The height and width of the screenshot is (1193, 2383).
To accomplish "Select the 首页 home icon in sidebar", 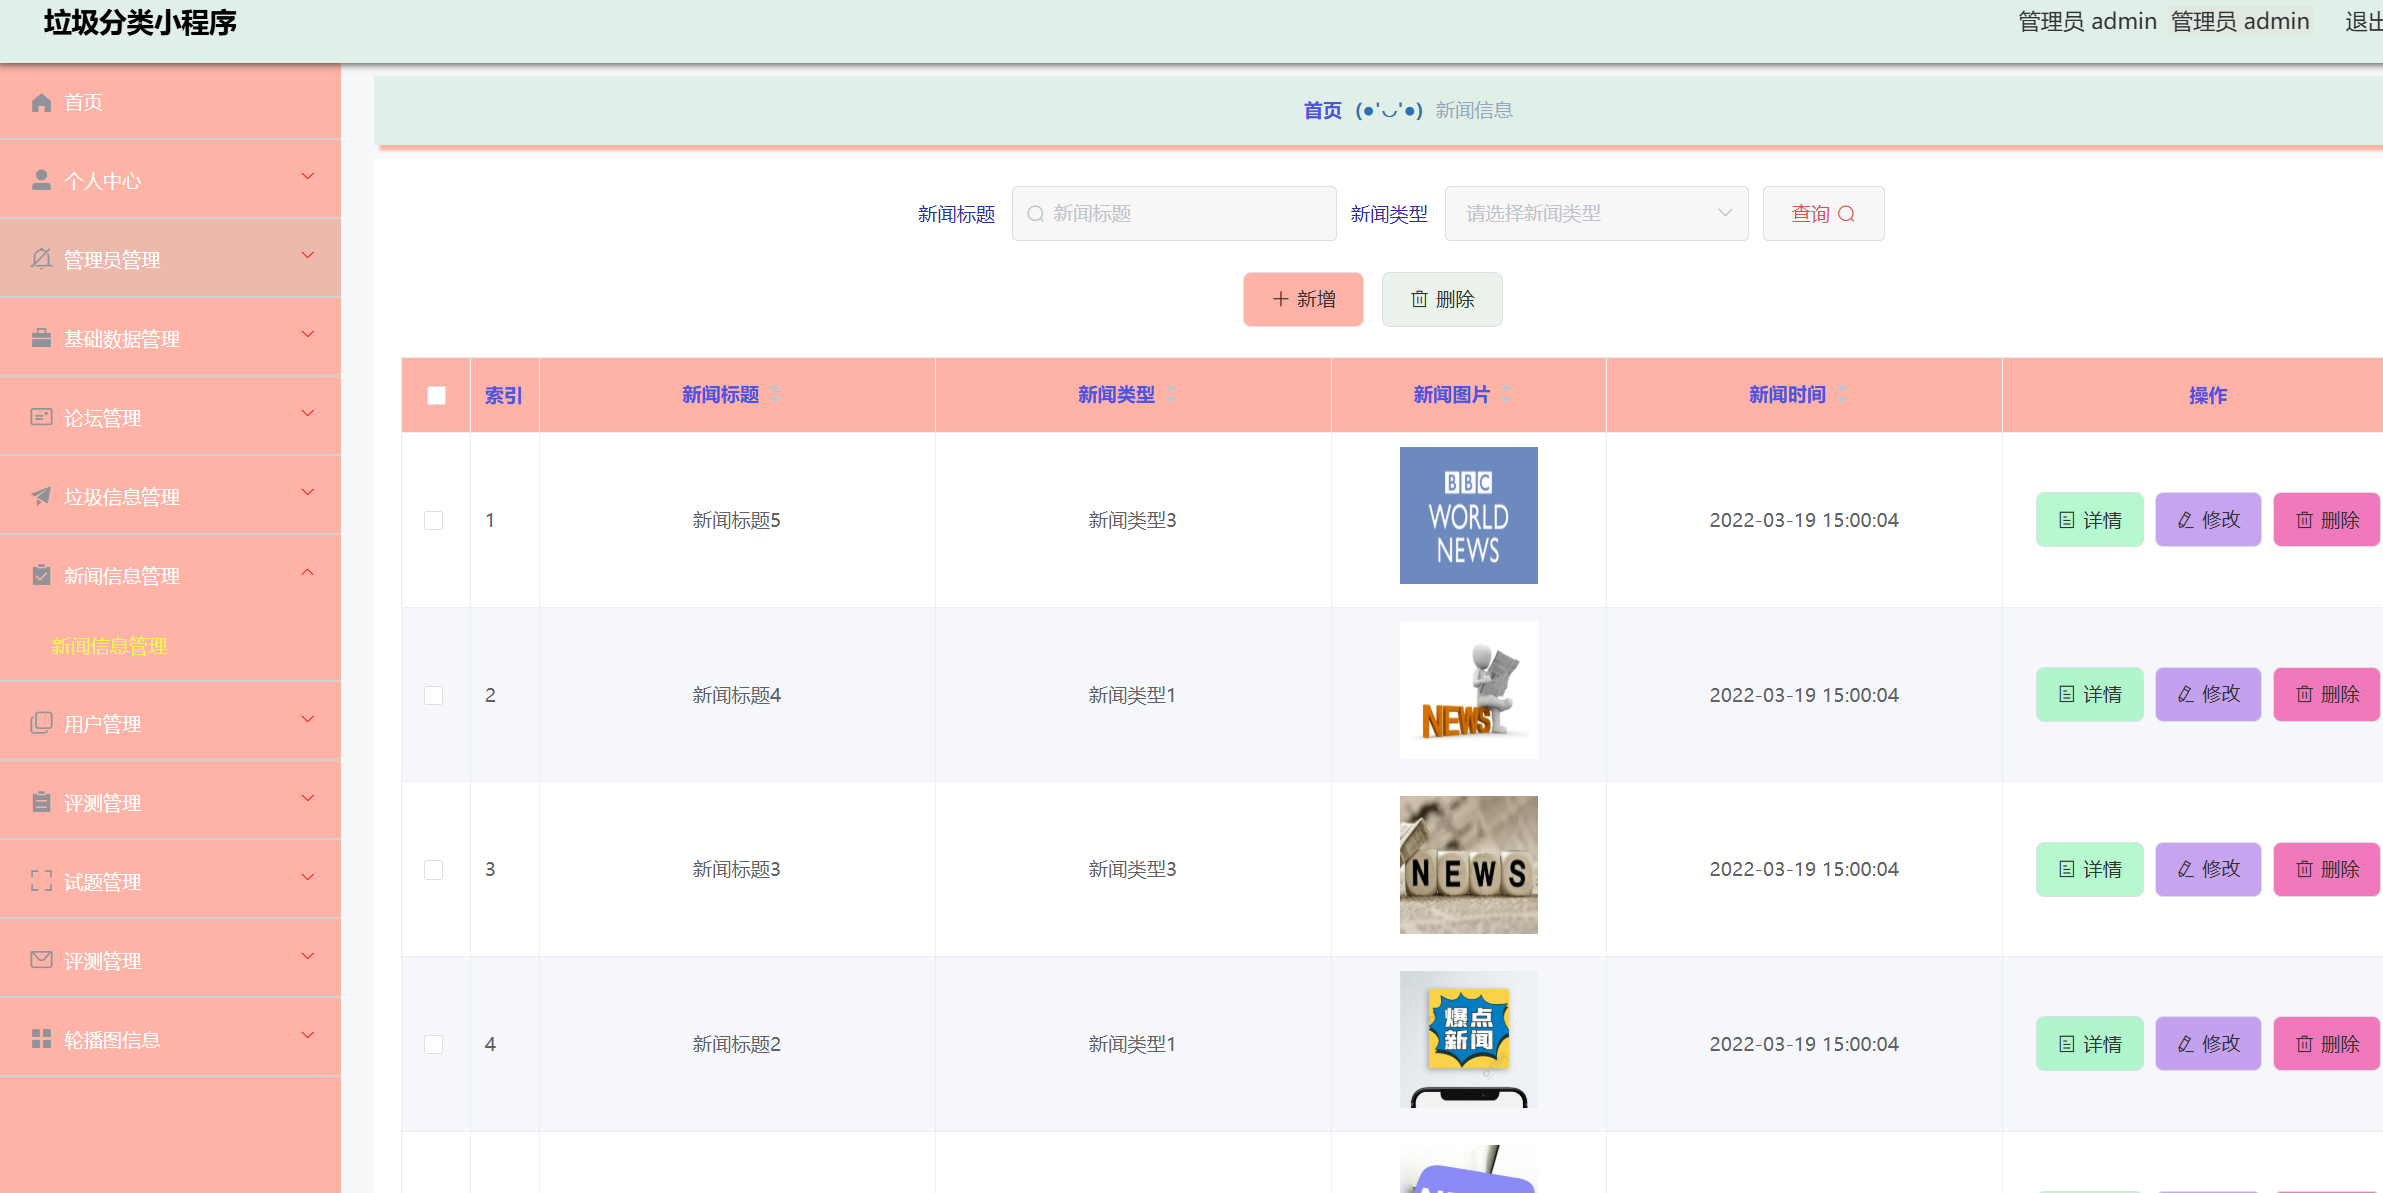I will 41,101.
